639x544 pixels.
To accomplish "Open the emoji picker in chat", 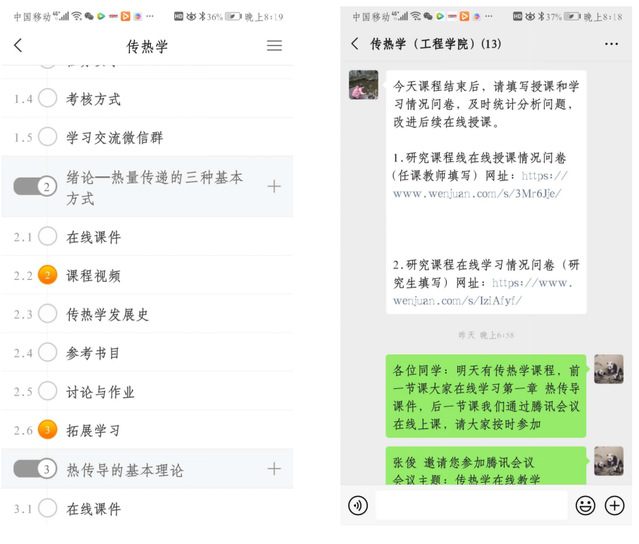I will pos(585,506).
